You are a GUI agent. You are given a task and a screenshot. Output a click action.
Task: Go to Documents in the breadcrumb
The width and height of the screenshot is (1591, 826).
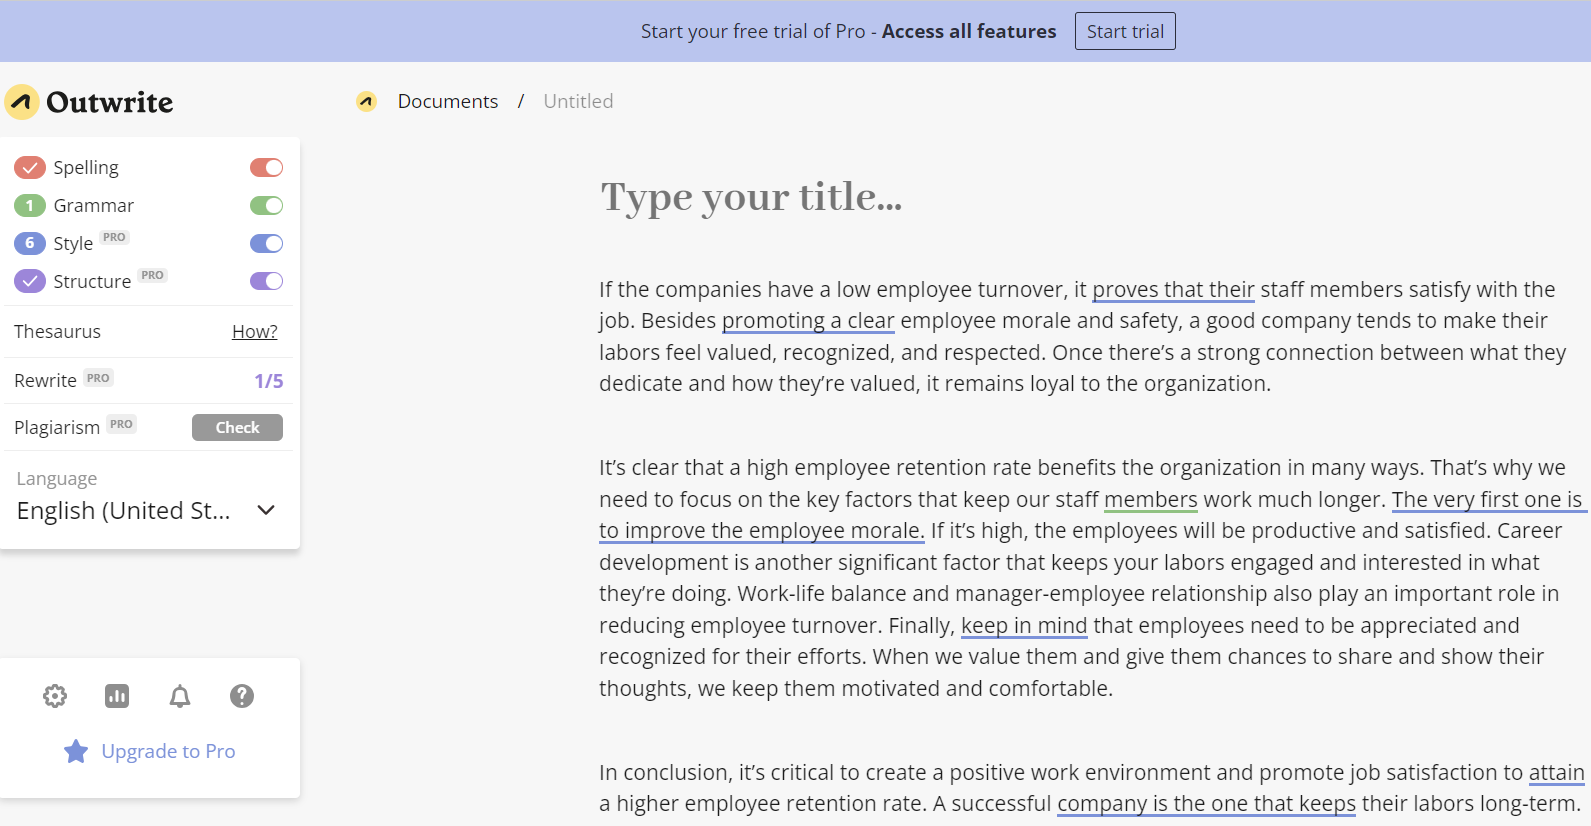448,101
